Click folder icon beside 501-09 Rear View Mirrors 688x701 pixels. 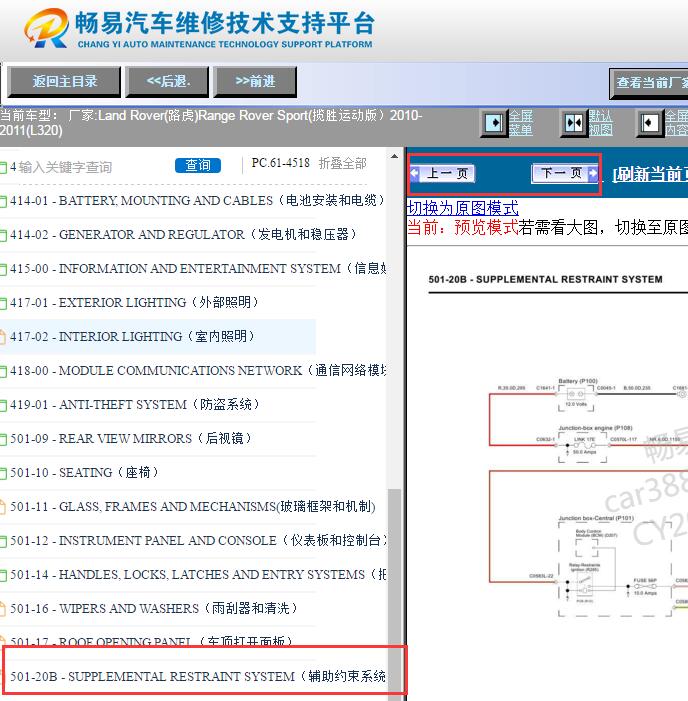click(3, 439)
